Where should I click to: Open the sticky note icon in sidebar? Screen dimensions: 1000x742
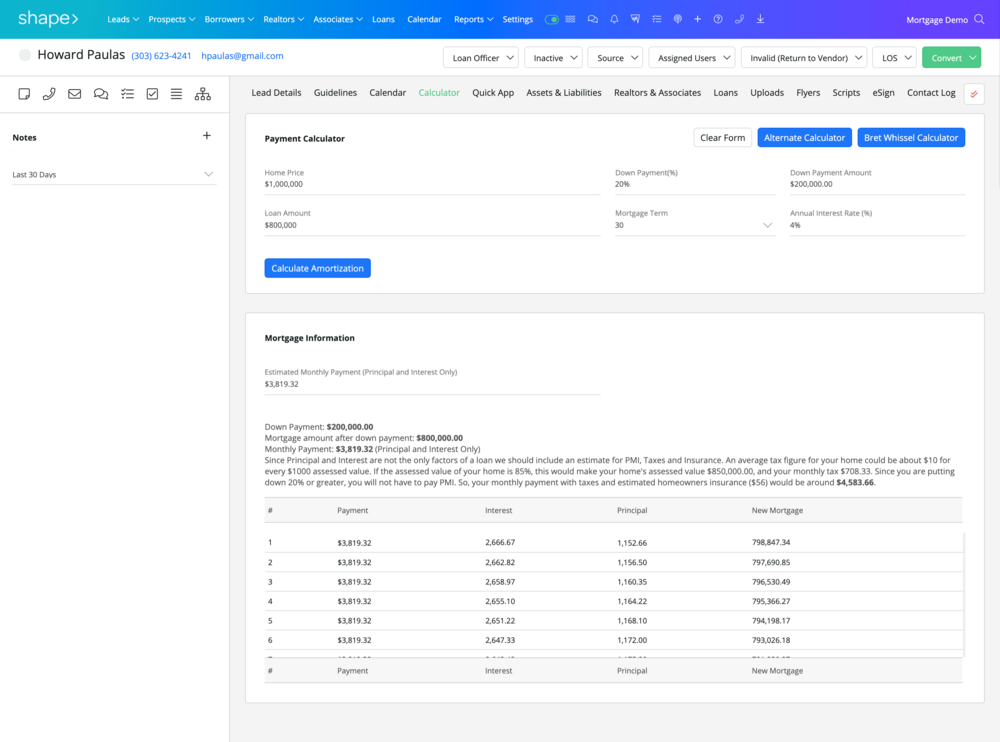coord(24,94)
